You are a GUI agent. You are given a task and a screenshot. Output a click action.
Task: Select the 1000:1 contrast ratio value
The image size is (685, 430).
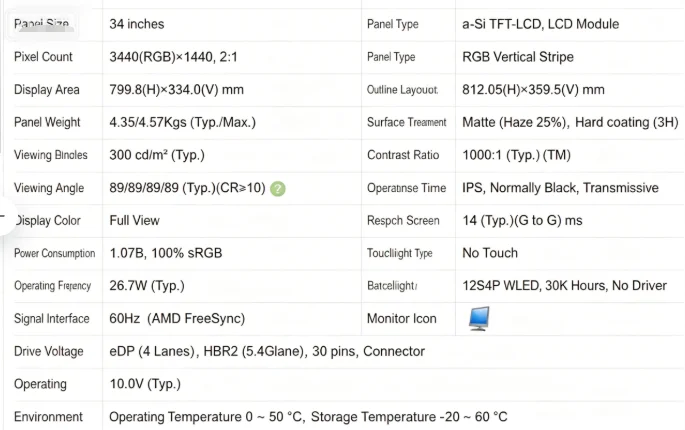pos(516,155)
